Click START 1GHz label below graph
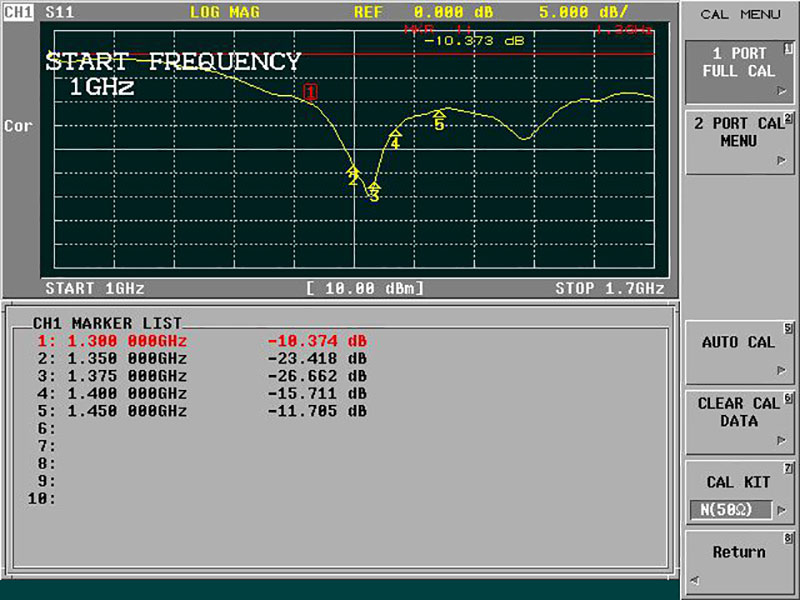This screenshot has width=800, height=600. (x=95, y=288)
